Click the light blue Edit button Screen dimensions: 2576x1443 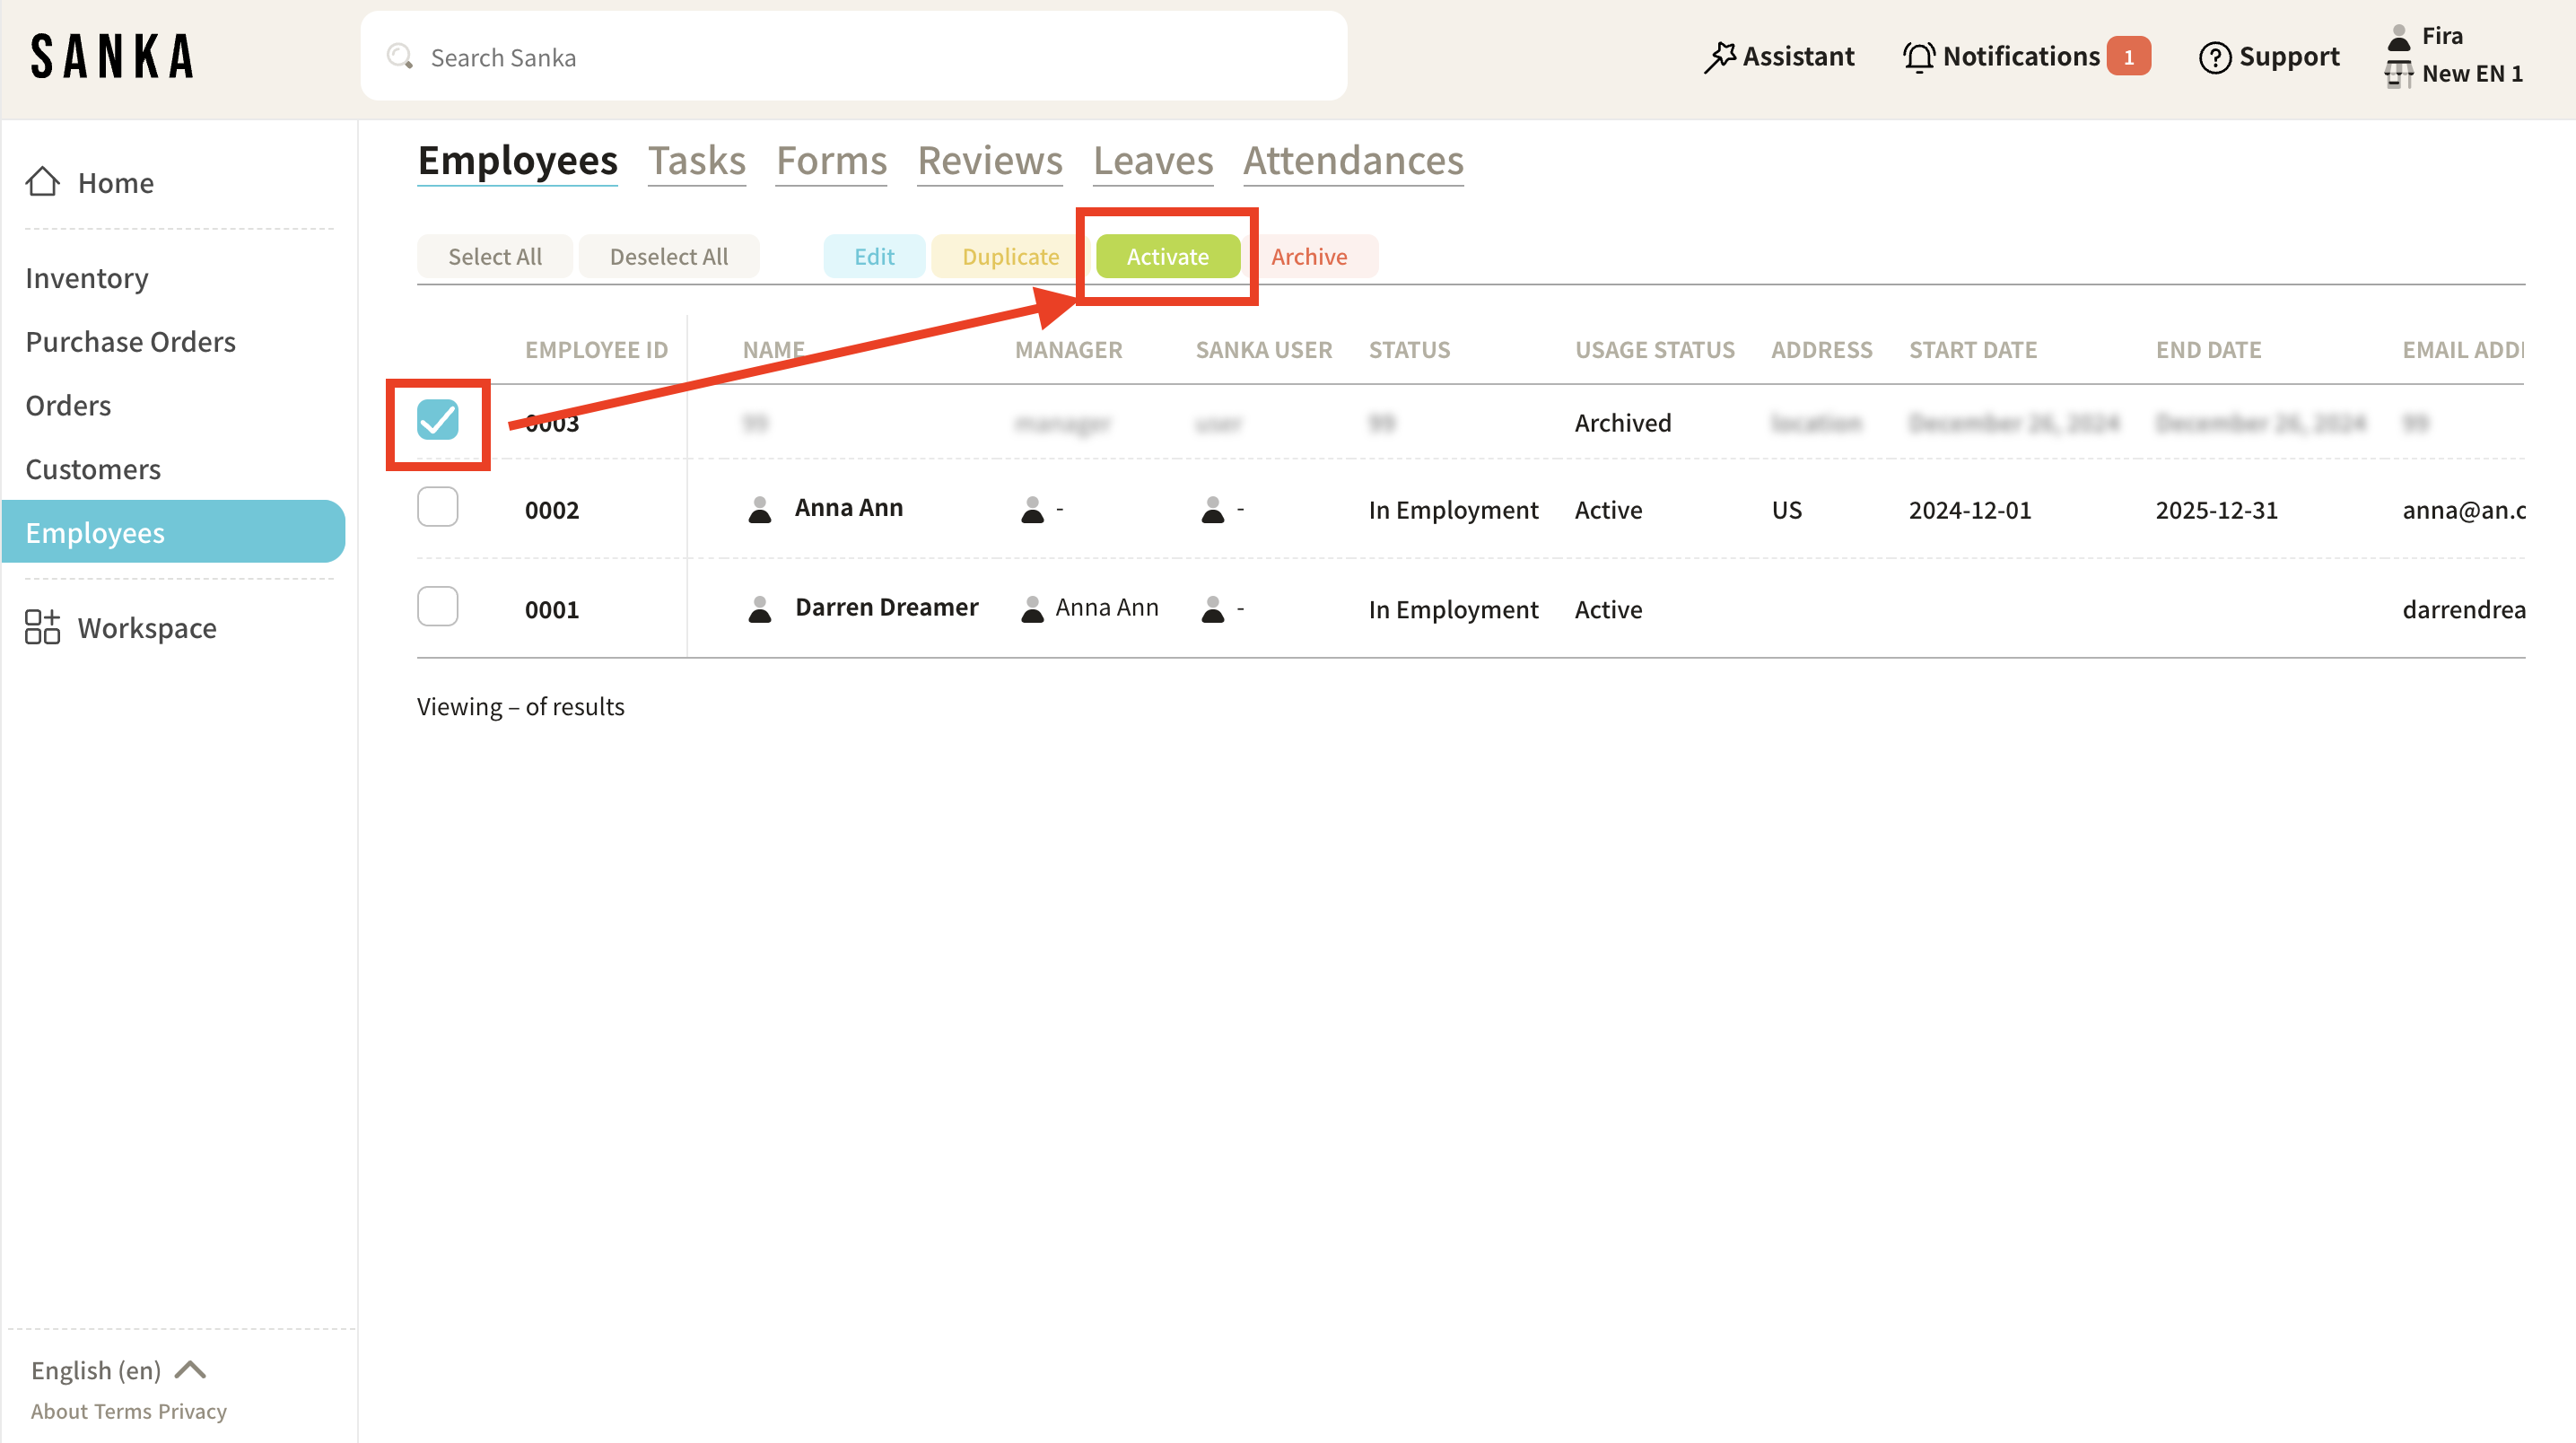[874, 257]
